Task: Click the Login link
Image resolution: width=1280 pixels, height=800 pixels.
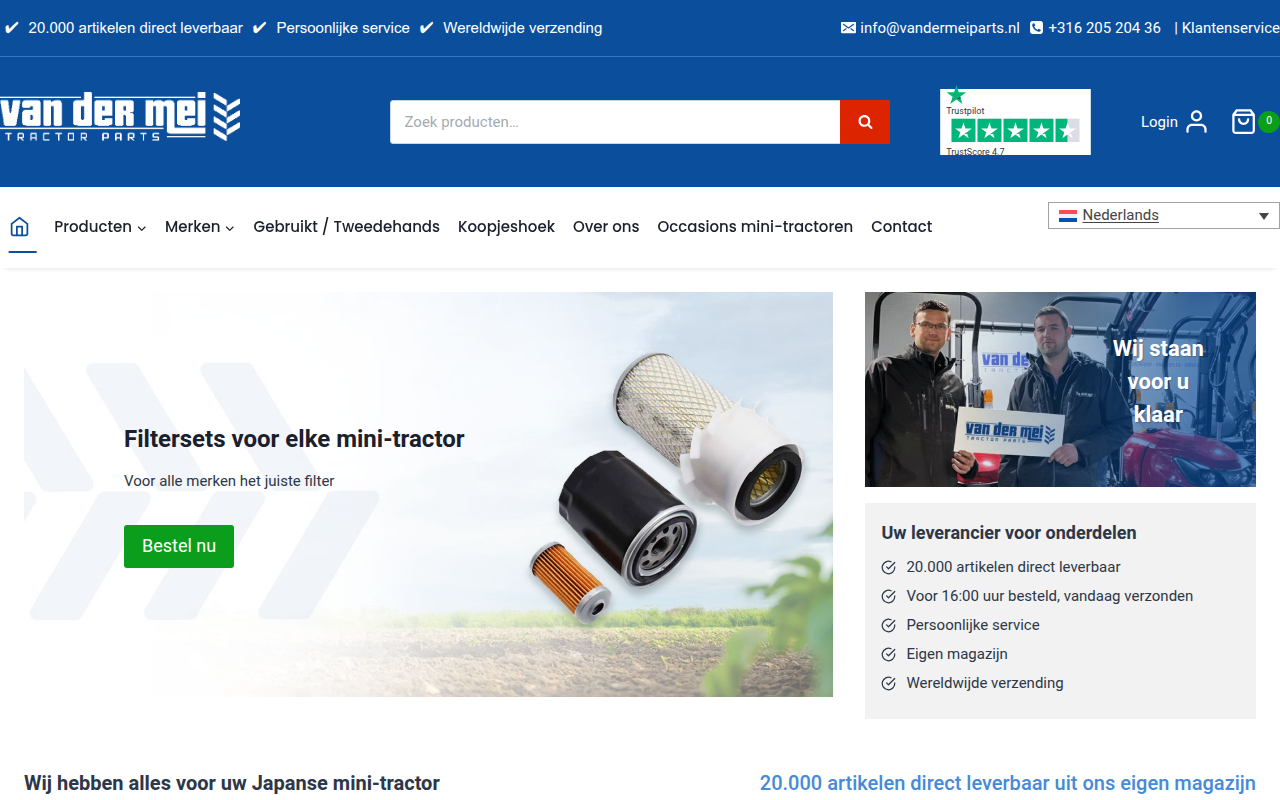Action: [1159, 122]
